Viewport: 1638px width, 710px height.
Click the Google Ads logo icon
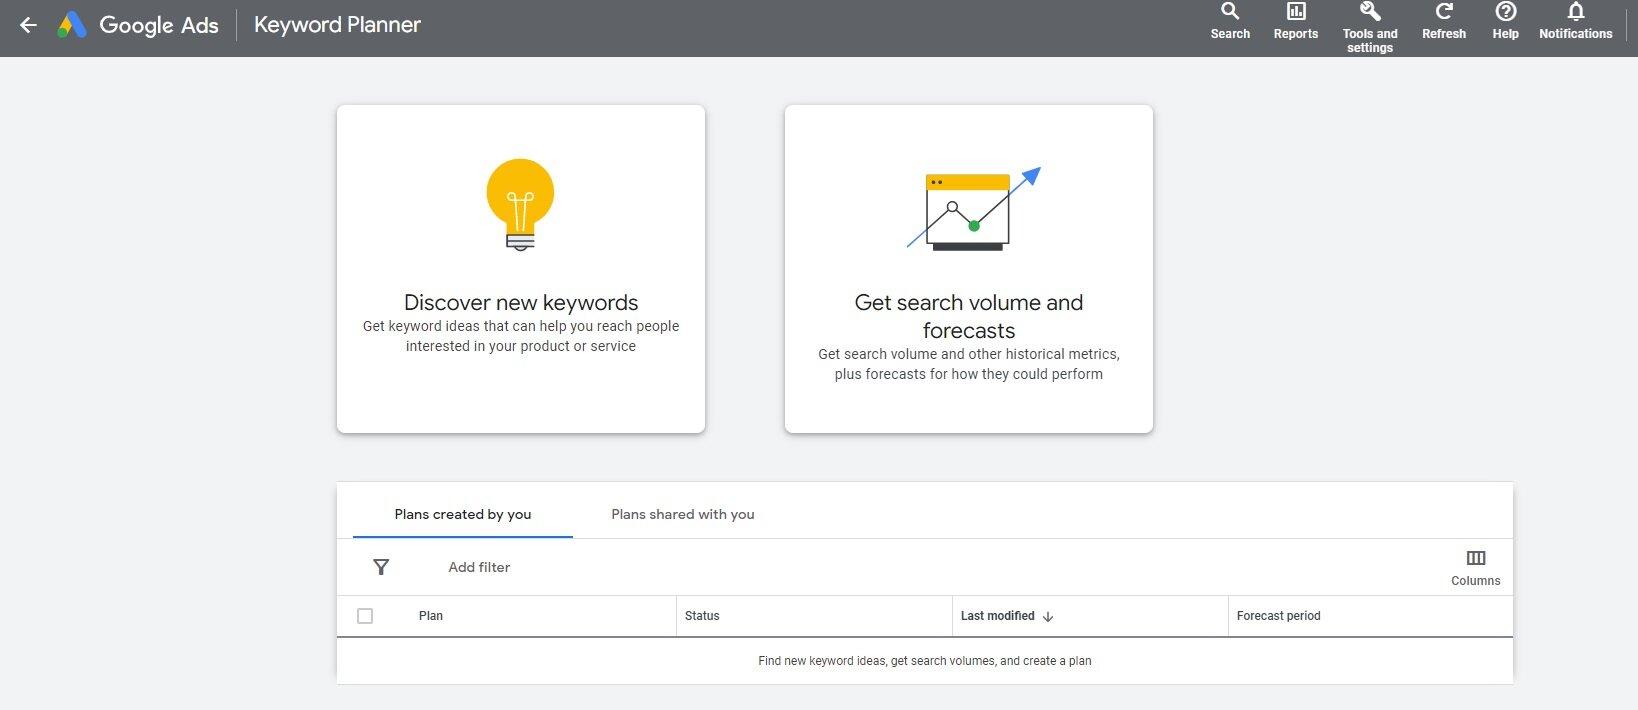(71, 25)
